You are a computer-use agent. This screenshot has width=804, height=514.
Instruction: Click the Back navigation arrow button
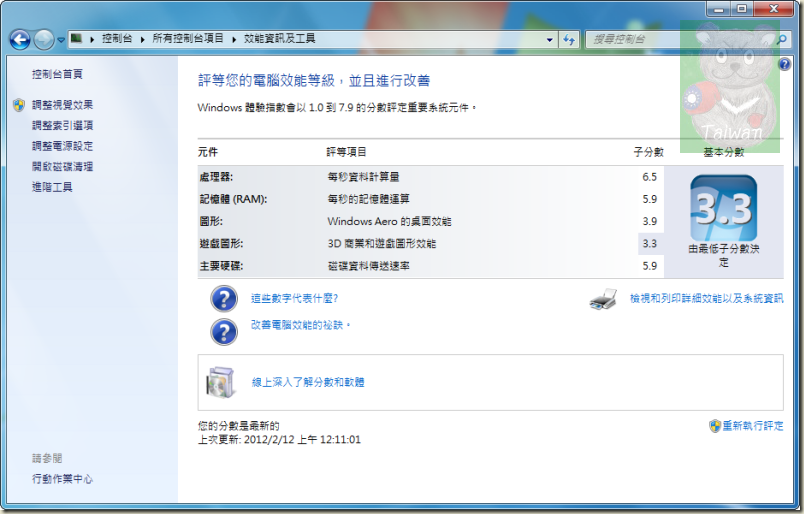tap(20, 39)
